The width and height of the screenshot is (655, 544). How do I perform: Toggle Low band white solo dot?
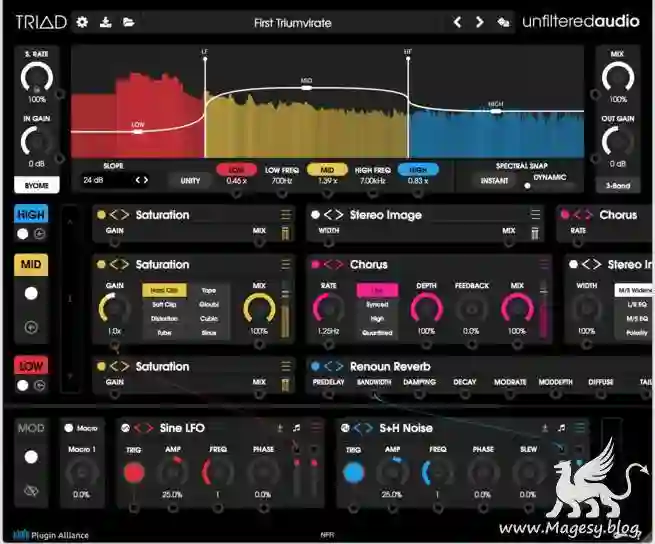23,386
